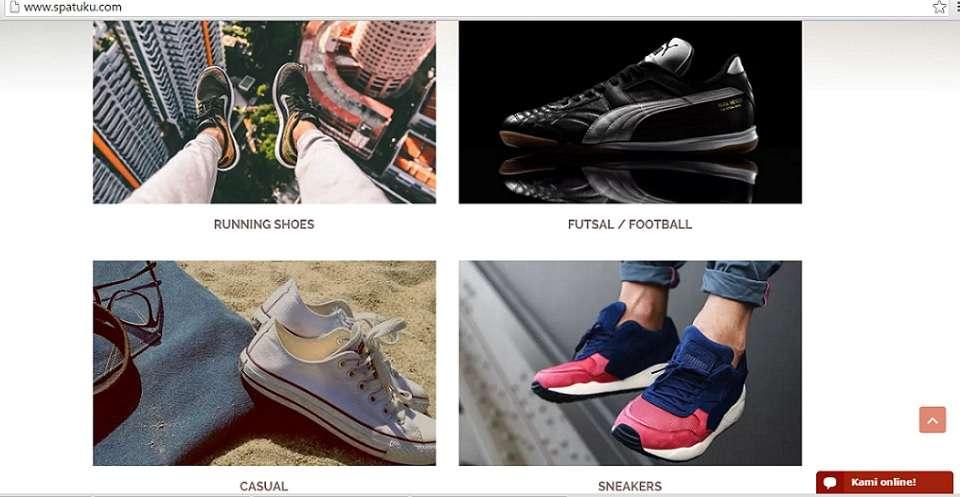Screen dimensions: 960x497
Task: Click the rolled jeans cuffs in sneakers photo
Action: coord(702,279)
